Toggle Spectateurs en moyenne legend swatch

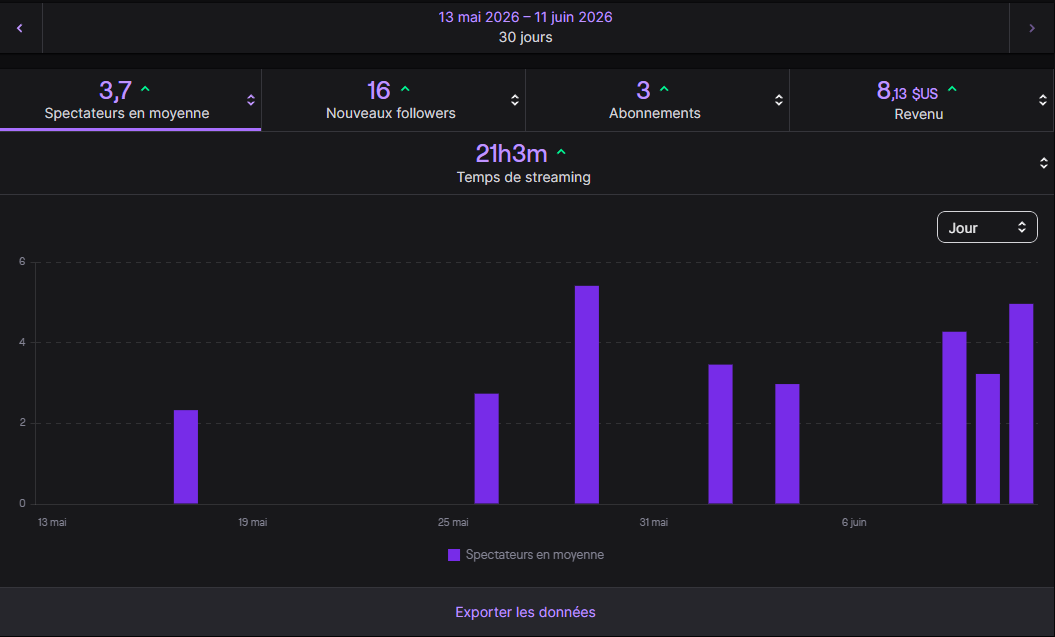point(454,555)
